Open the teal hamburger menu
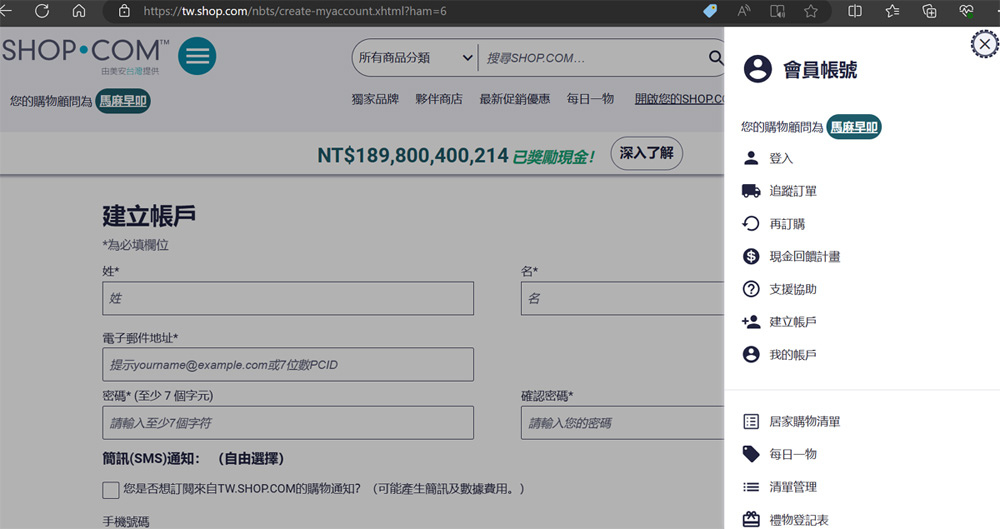 tap(197, 56)
